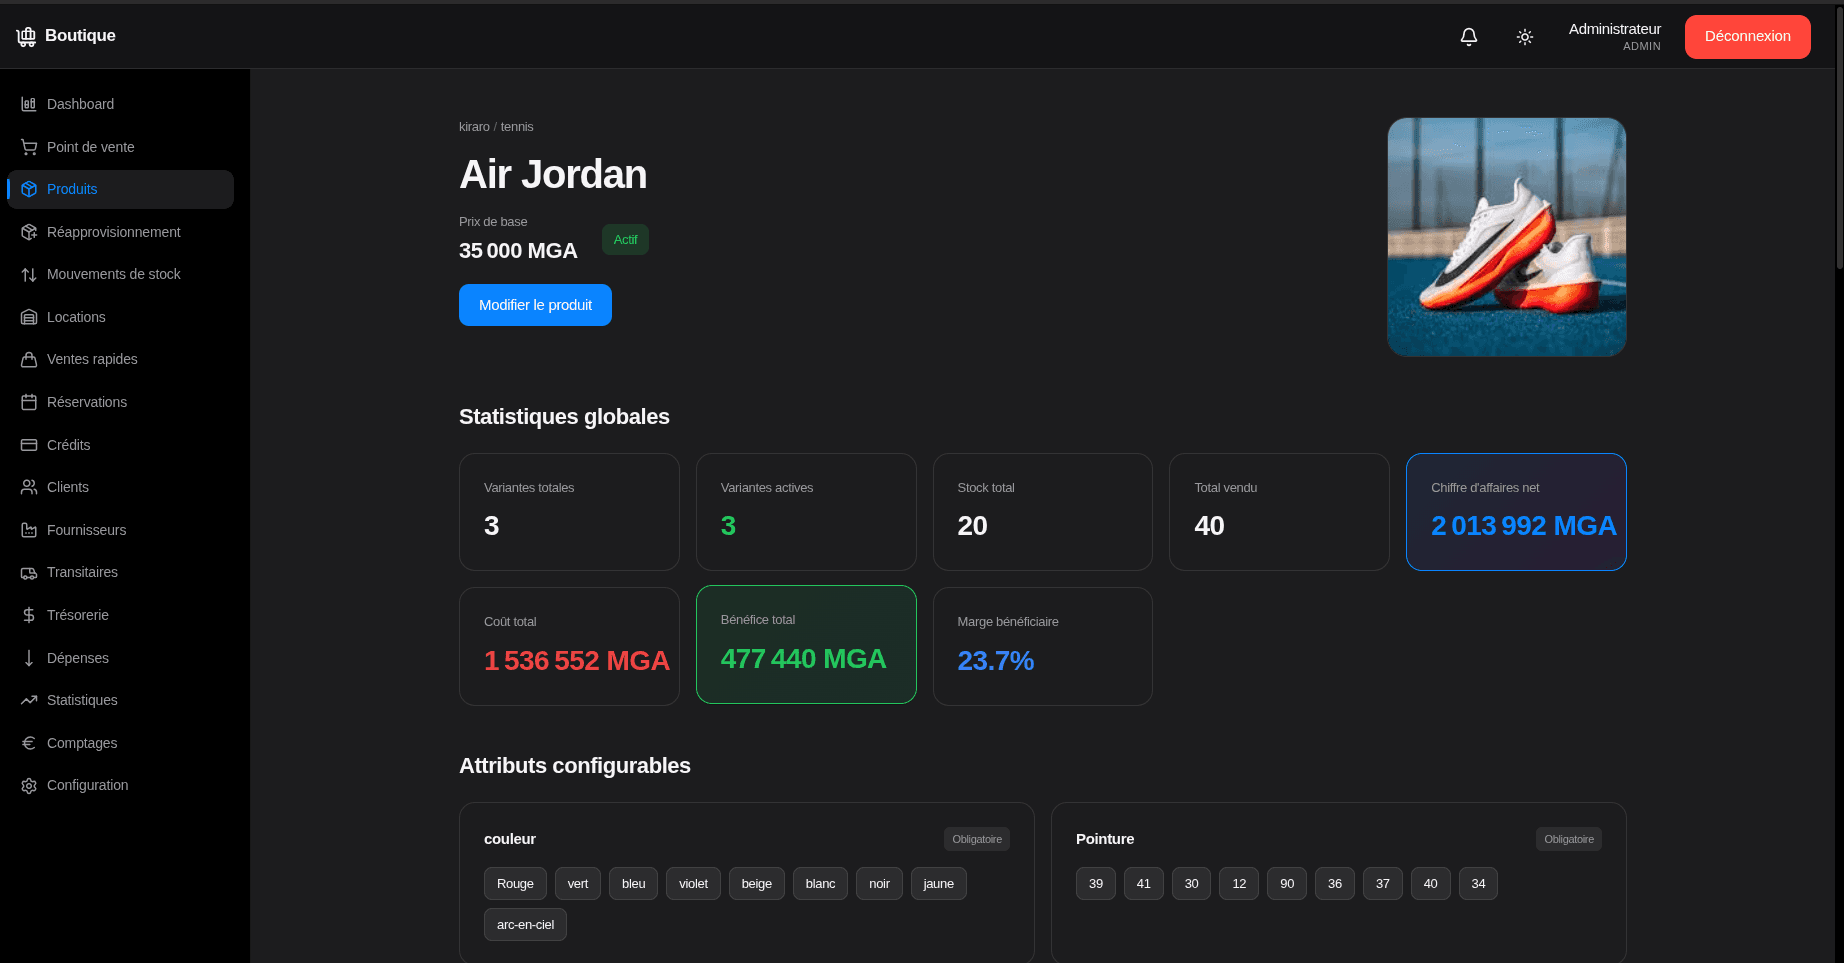Select the bleu color tag
This screenshot has width=1844, height=963.
[x=634, y=884]
